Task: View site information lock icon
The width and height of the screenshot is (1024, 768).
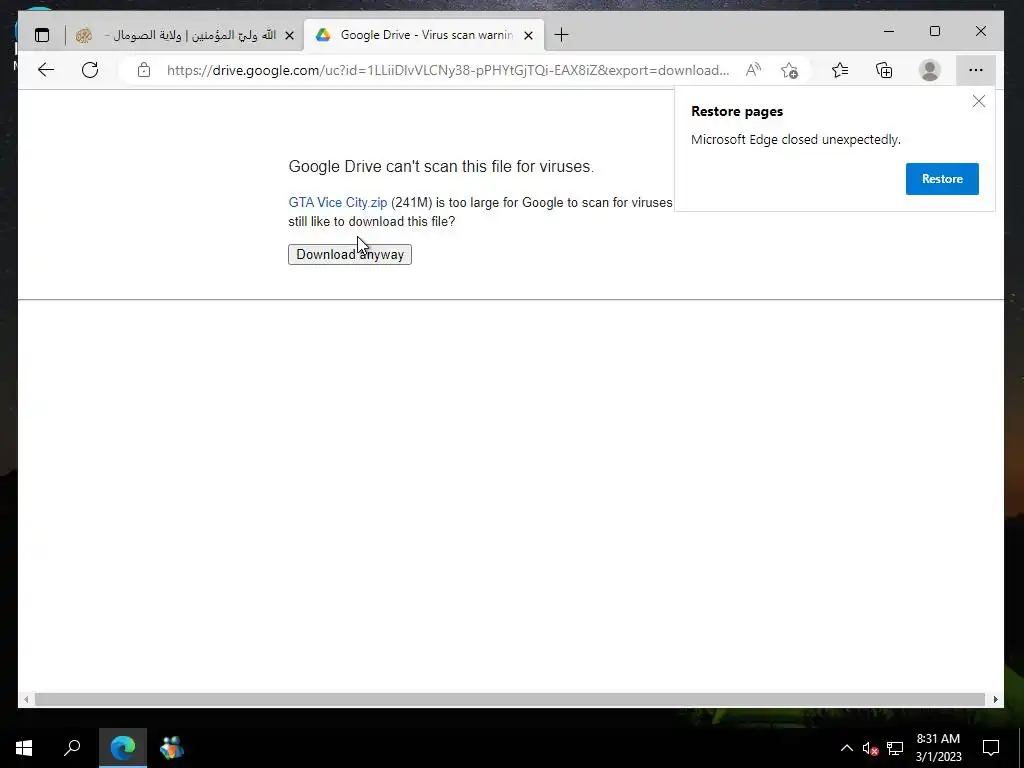Action: [144, 70]
